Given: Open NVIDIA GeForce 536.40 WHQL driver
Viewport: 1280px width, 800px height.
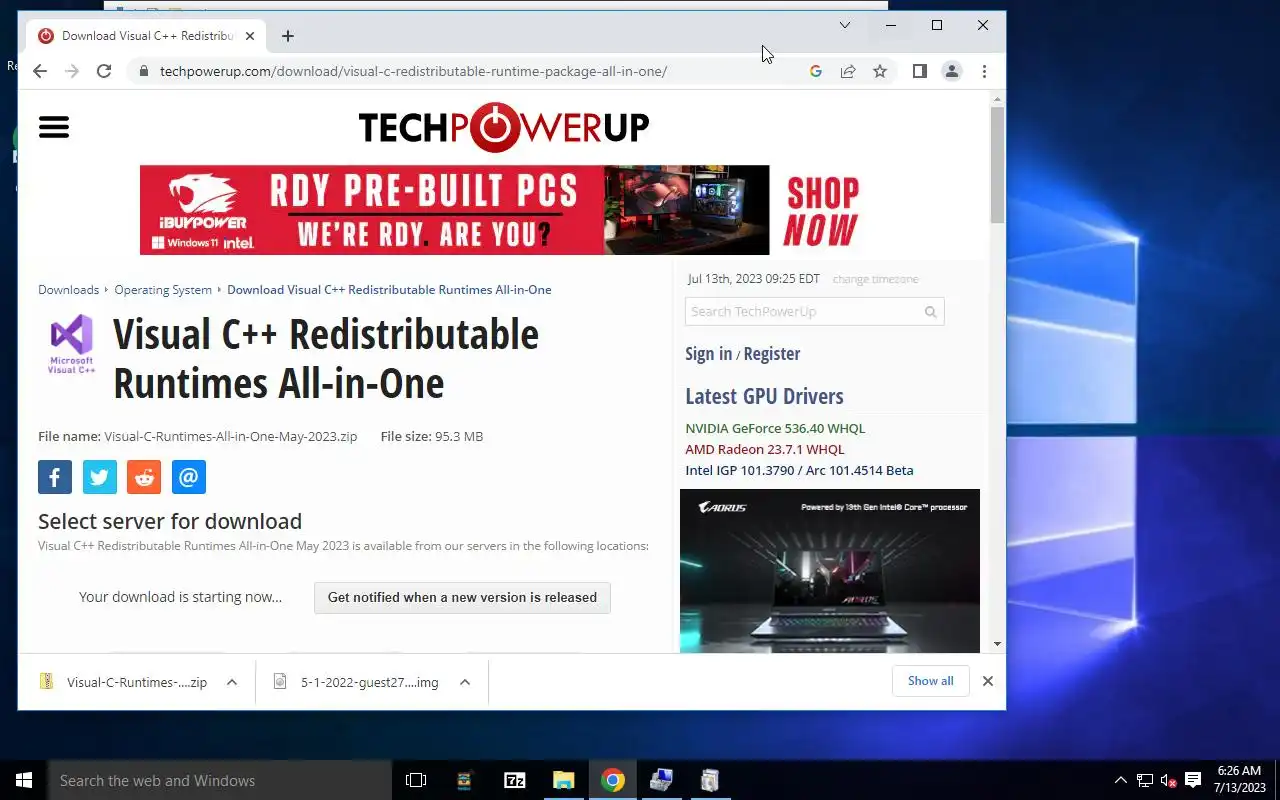Looking at the screenshot, I should [775, 428].
